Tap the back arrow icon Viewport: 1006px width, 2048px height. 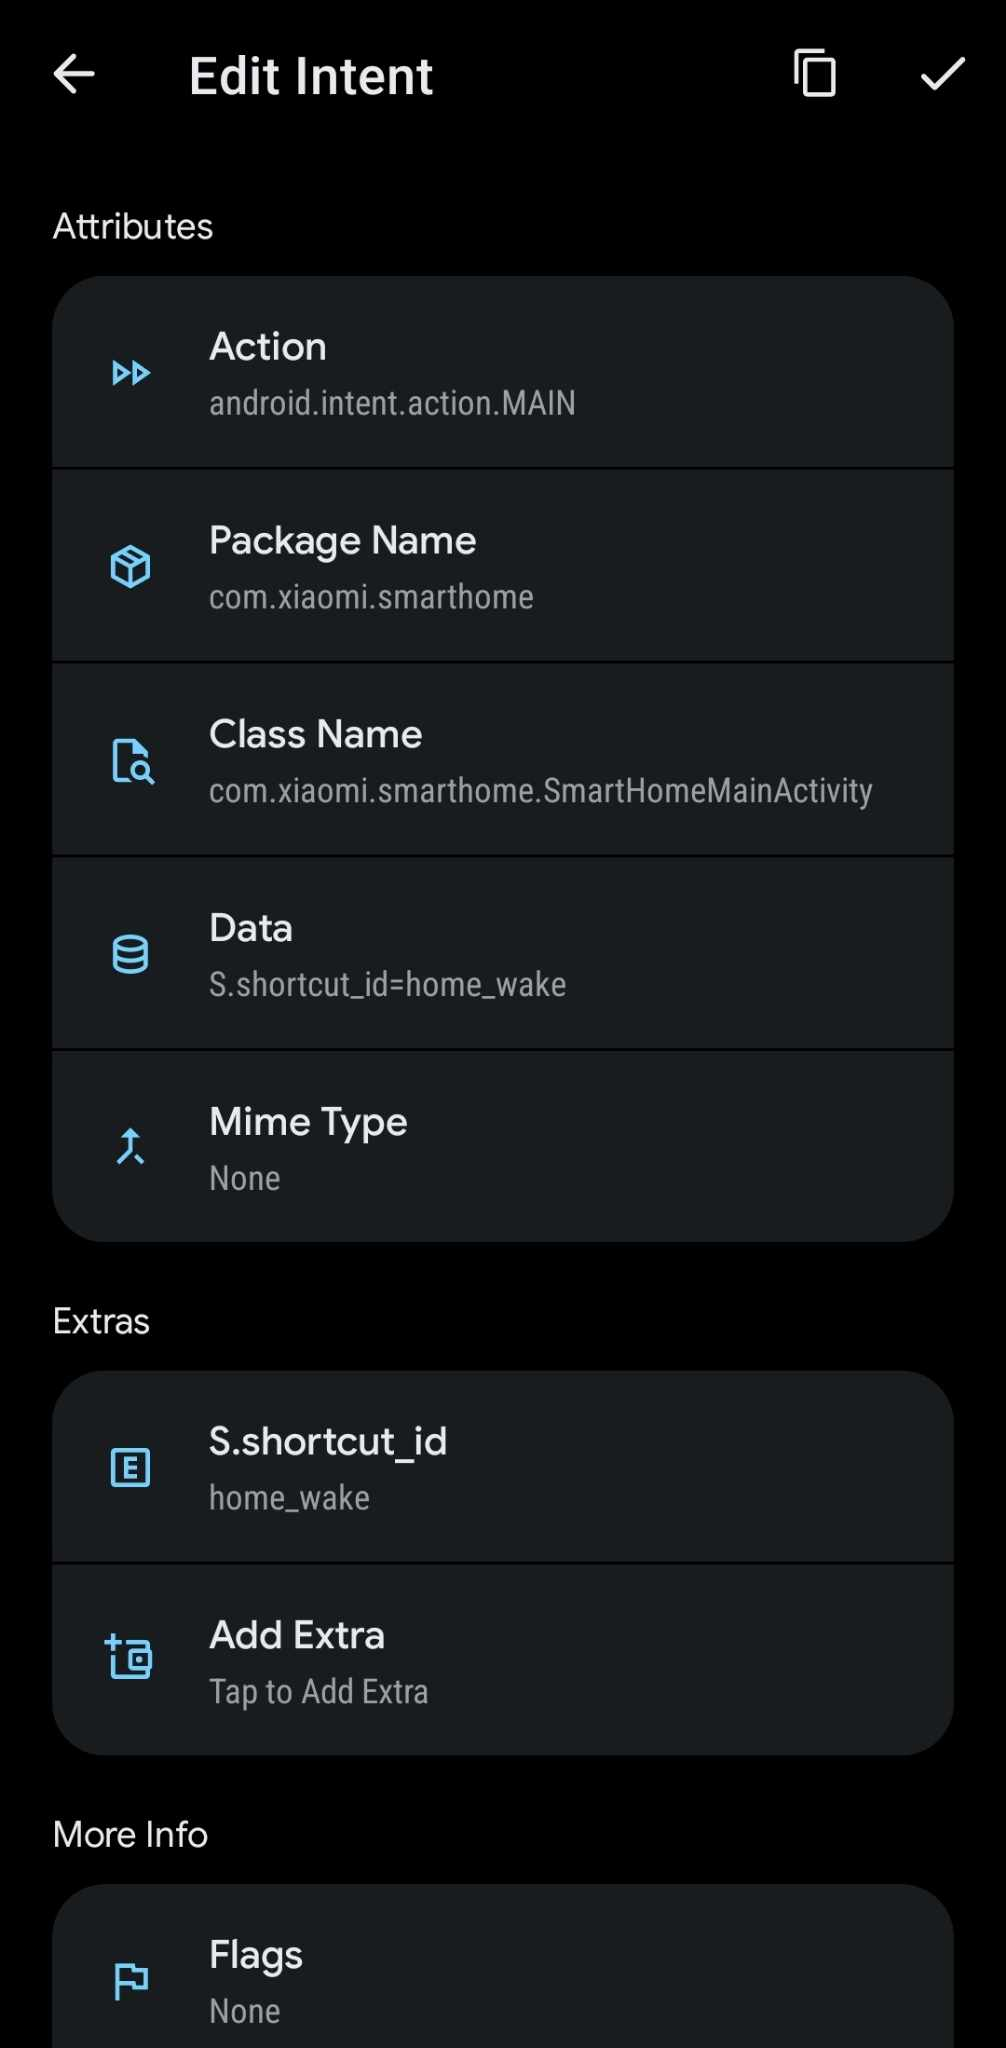pos(74,74)
